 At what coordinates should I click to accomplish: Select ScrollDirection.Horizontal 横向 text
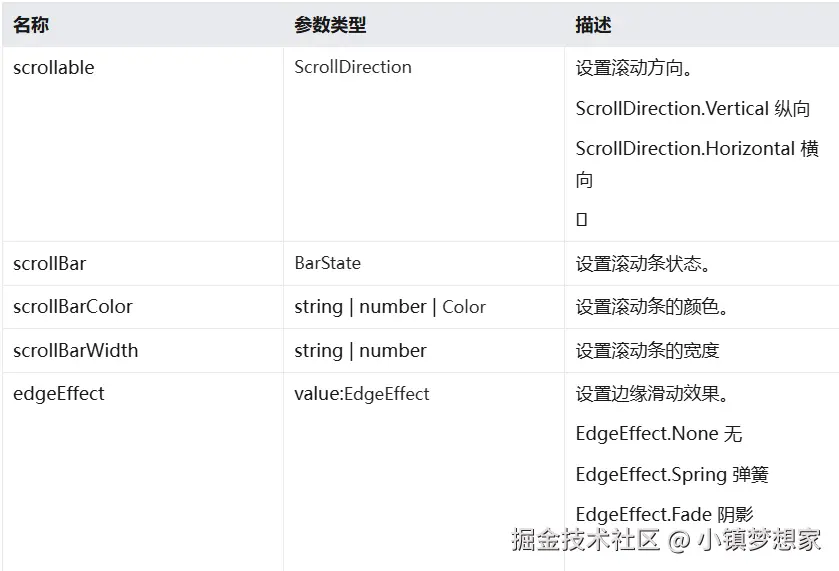tap(697, 149)
